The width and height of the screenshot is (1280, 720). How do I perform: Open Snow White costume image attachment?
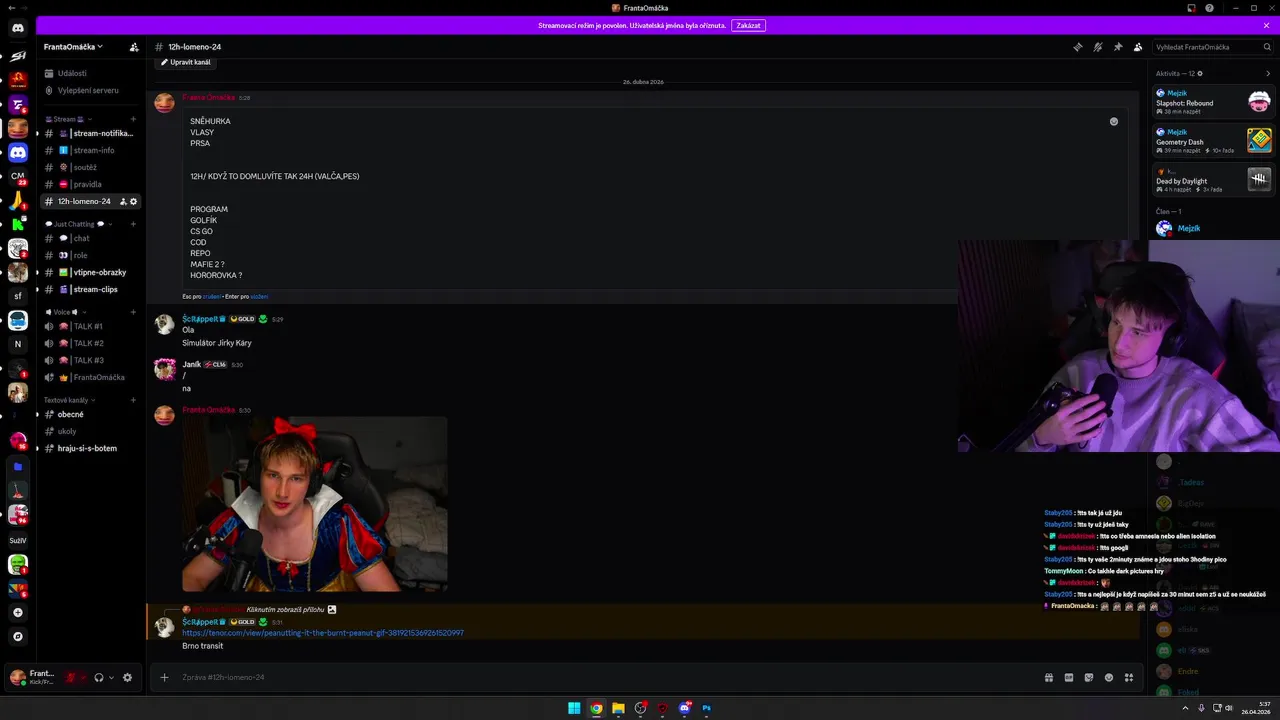[314, 504]
